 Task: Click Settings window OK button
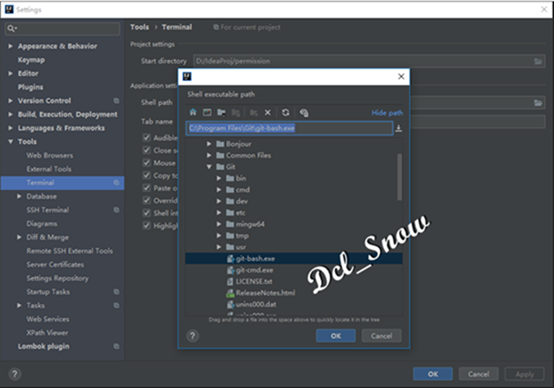[433, 374]
